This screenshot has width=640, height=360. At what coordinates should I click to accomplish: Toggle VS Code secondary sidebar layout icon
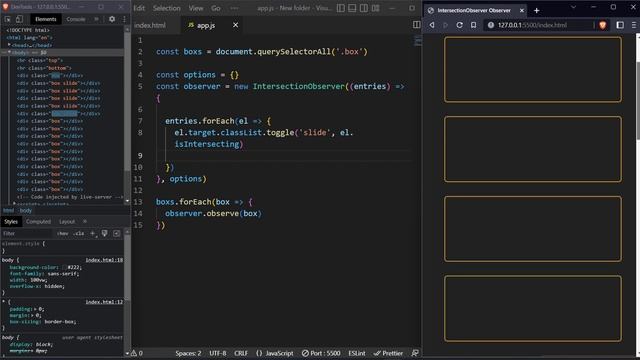click(364, 8)
